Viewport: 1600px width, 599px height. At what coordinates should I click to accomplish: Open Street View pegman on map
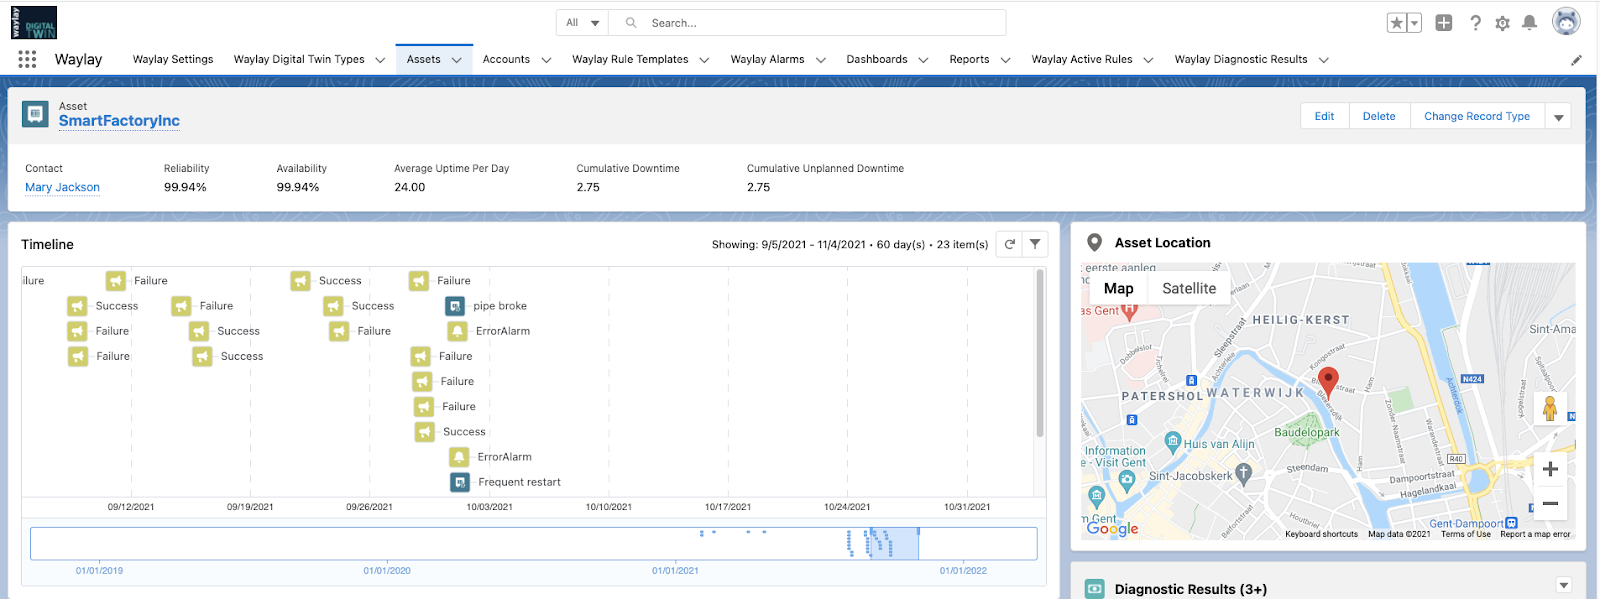pyautogui.click(x=1550, y=408)
